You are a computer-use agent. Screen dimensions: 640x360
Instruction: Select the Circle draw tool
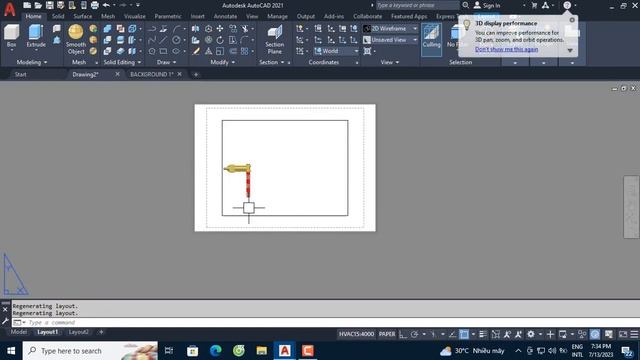coord(176,40)
